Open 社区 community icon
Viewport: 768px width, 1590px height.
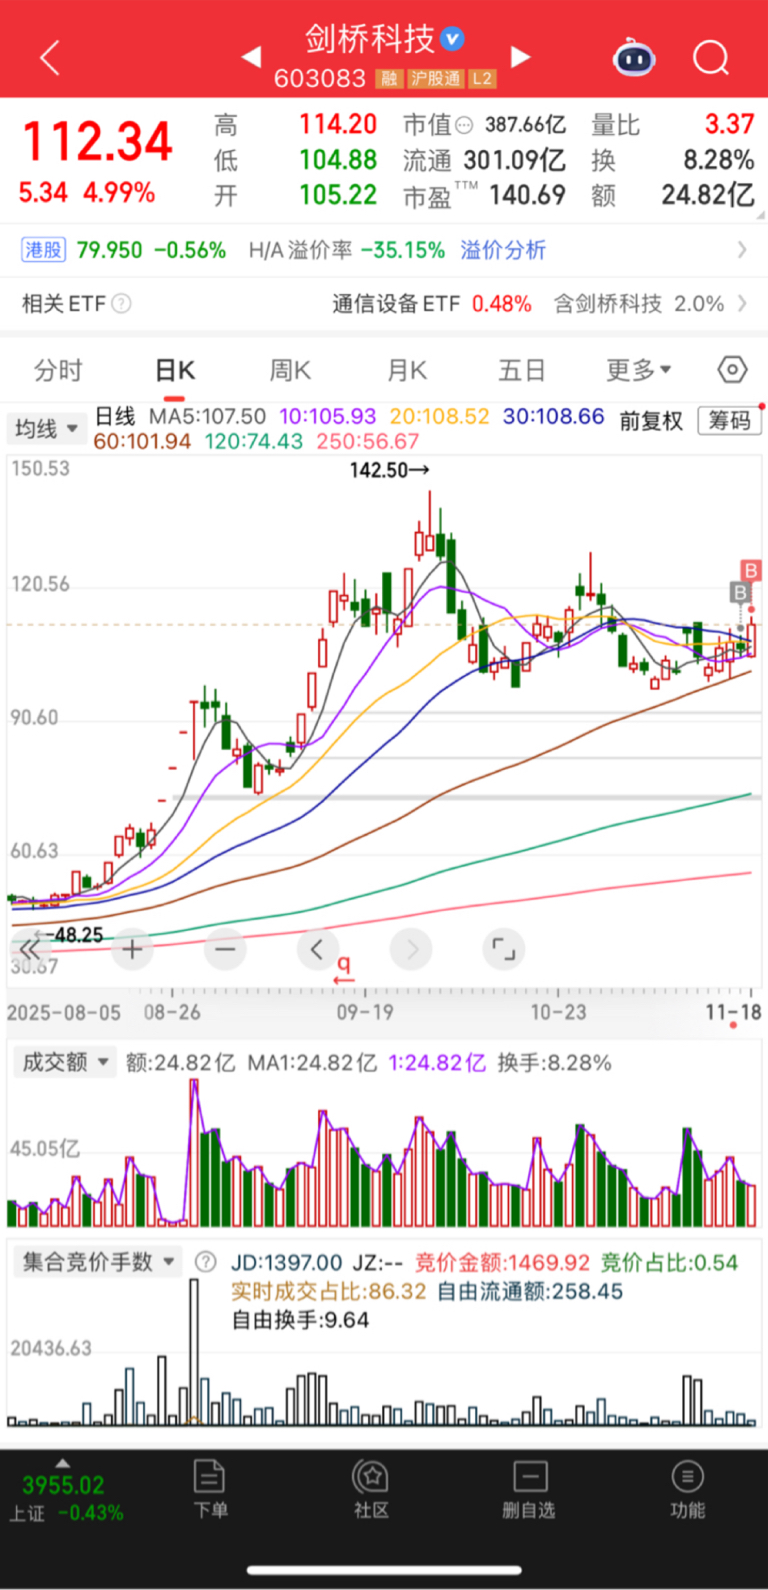click(x=371, y=1488)
